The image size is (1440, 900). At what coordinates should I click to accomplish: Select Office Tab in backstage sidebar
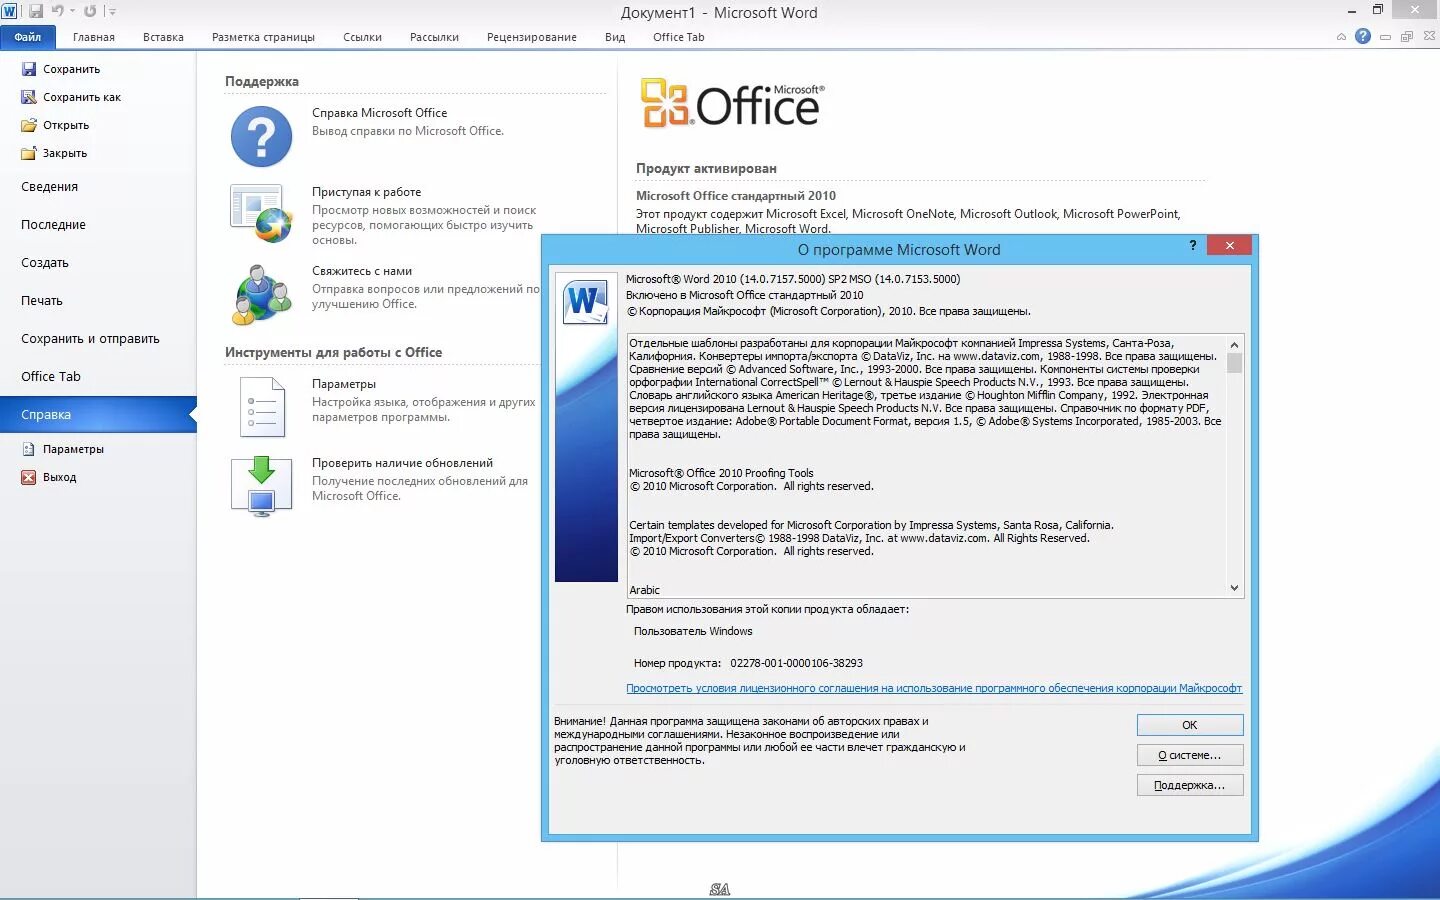[x=51, y=377]
